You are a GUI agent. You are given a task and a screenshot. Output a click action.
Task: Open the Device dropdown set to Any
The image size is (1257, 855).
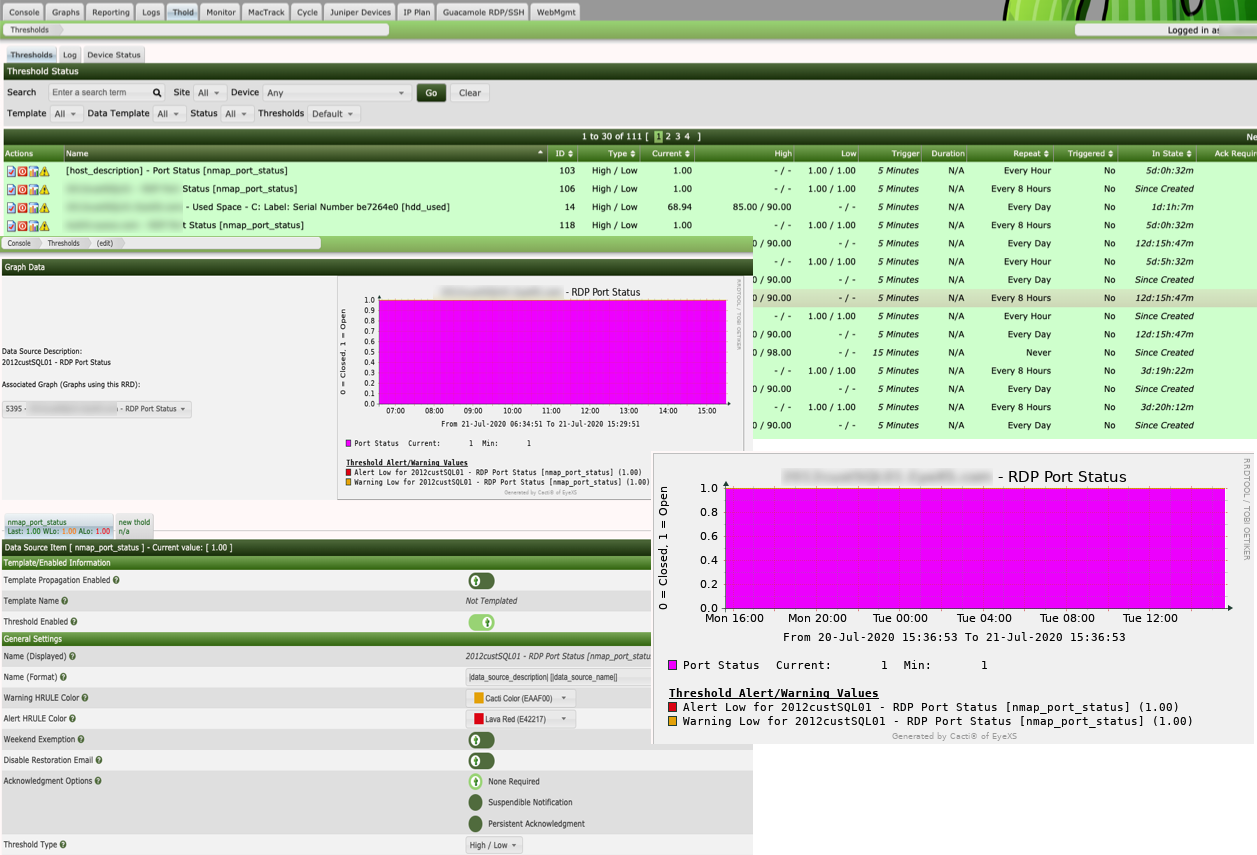[x=337, y=93]
